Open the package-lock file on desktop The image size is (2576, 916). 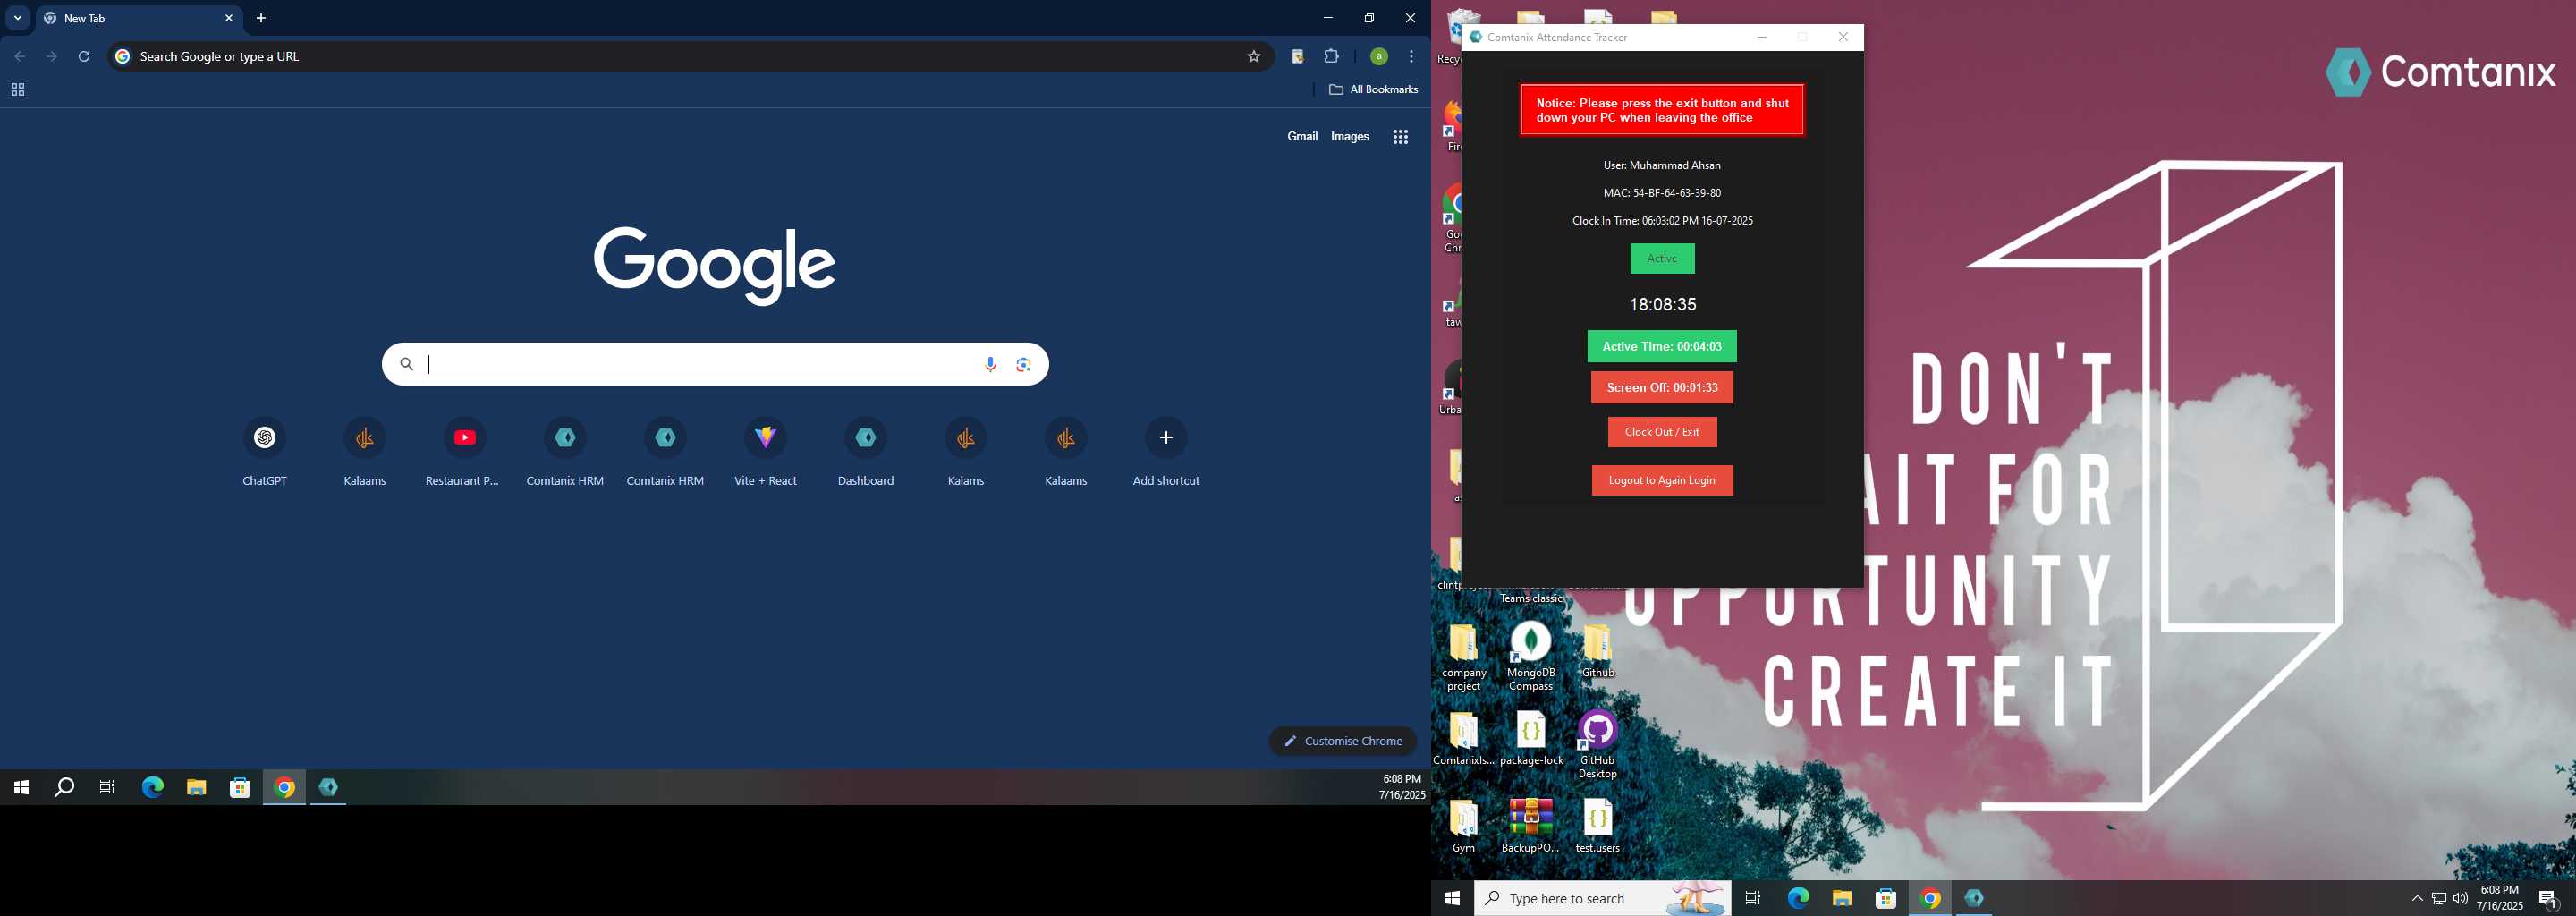[x=1531, y=739]
